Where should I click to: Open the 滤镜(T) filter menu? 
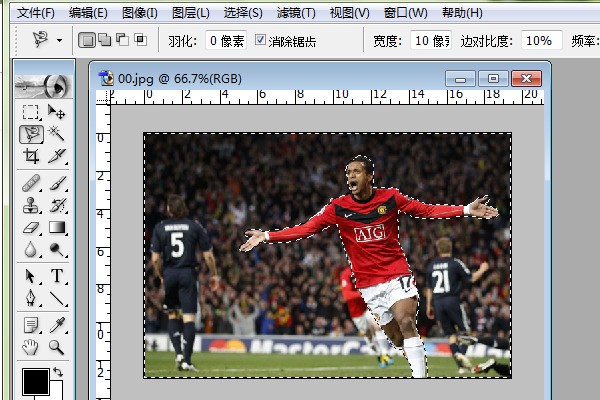(x=295, y=13)
